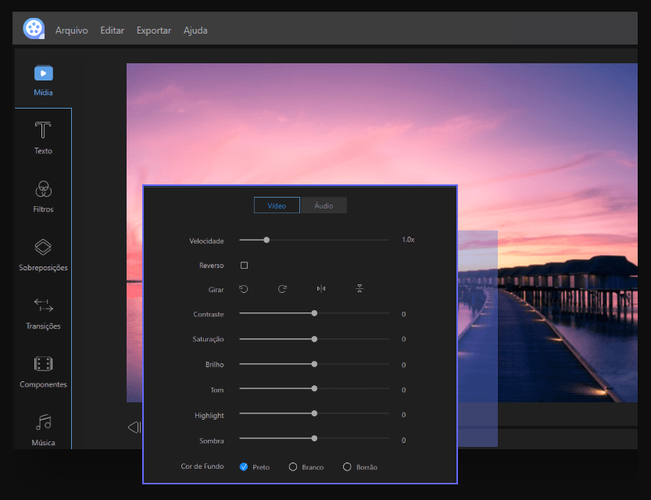Open the Editar menu

tap(112, 30)
